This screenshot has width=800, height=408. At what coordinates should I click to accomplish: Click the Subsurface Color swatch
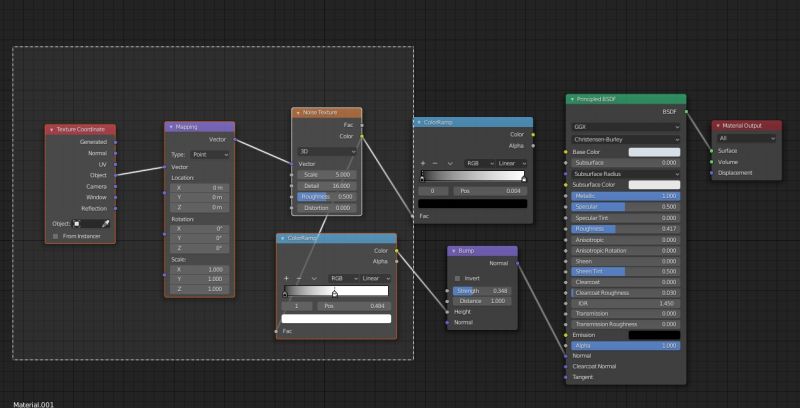(654, 185)
